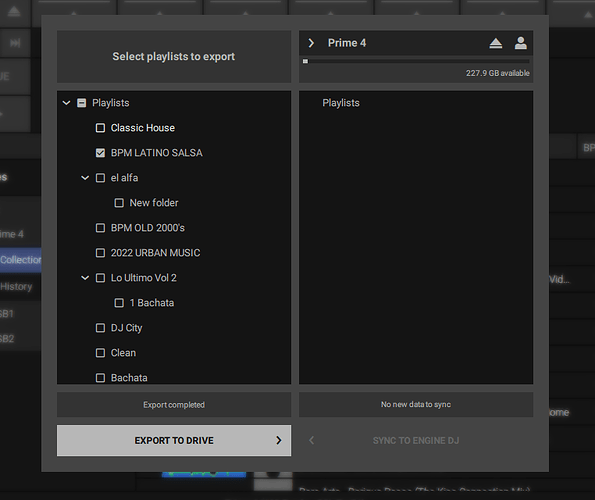This screenshot has width=595, height=500.
Task: Toggle the Playlists root checkbox
Action: pos(82,103)
